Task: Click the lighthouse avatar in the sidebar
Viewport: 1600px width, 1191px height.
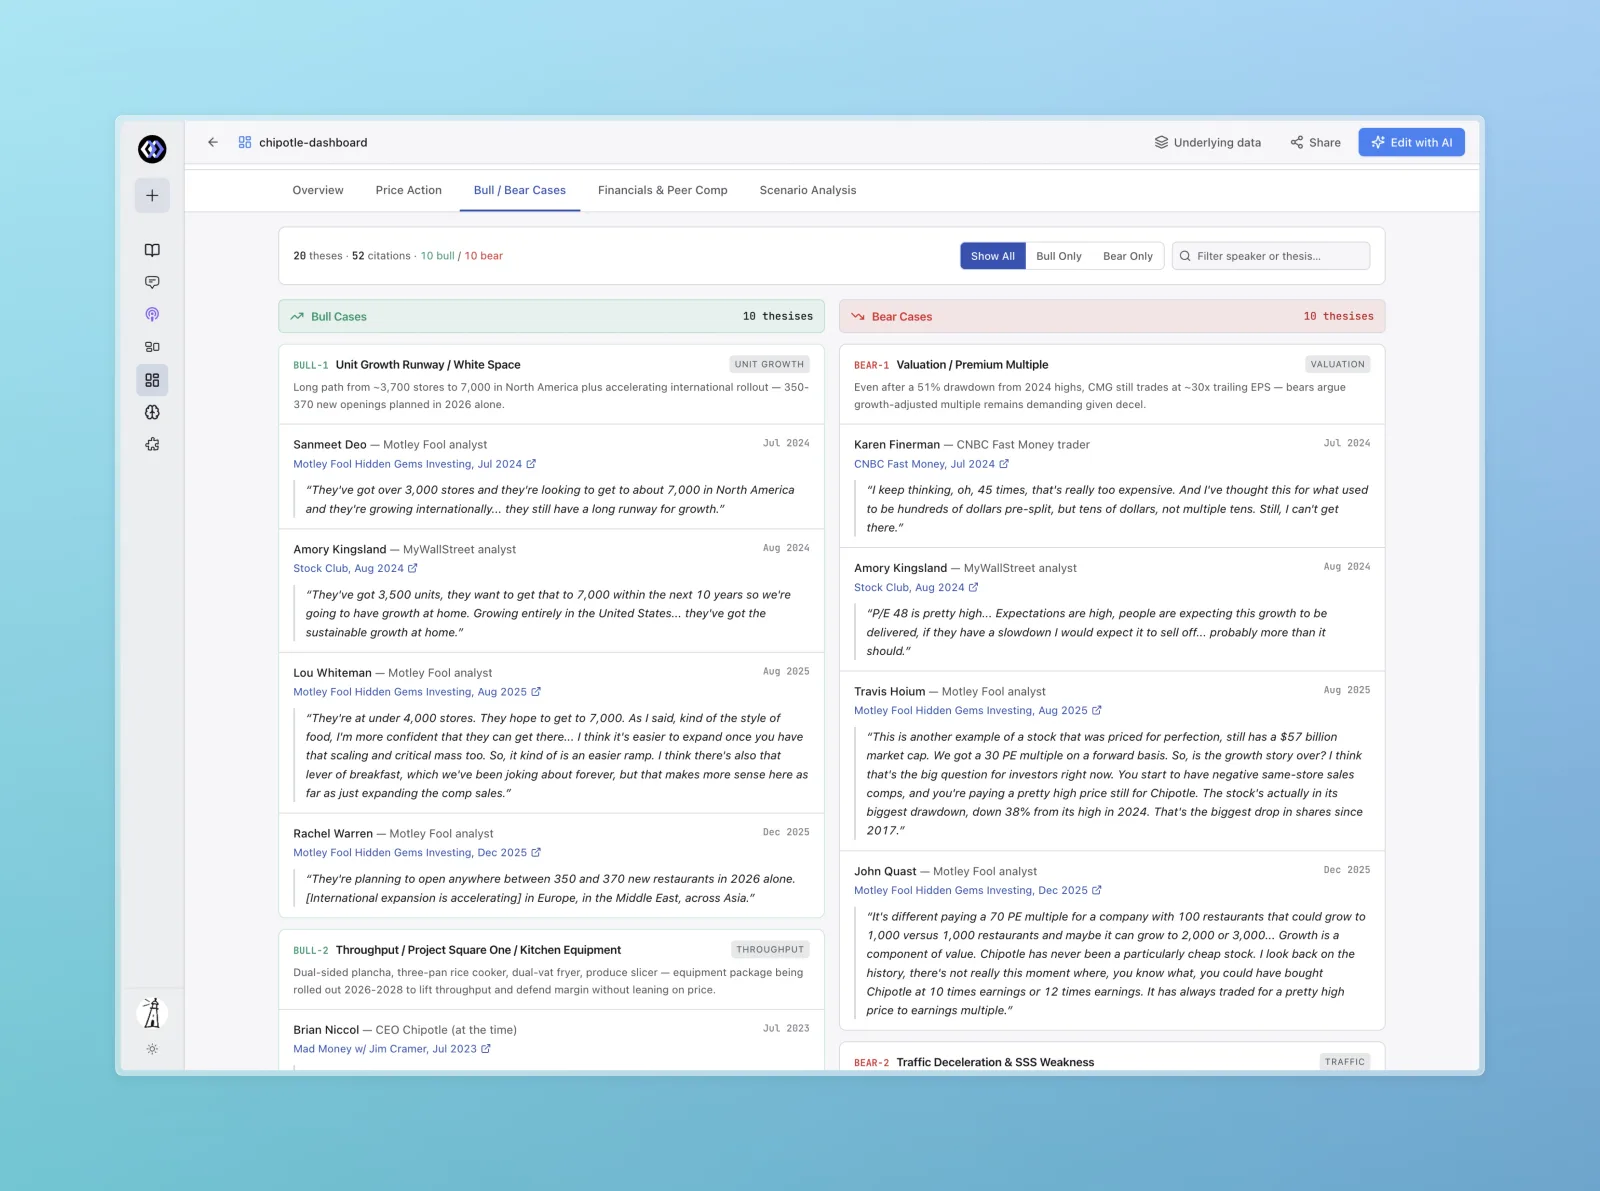Action: (x=152, y=1013)
